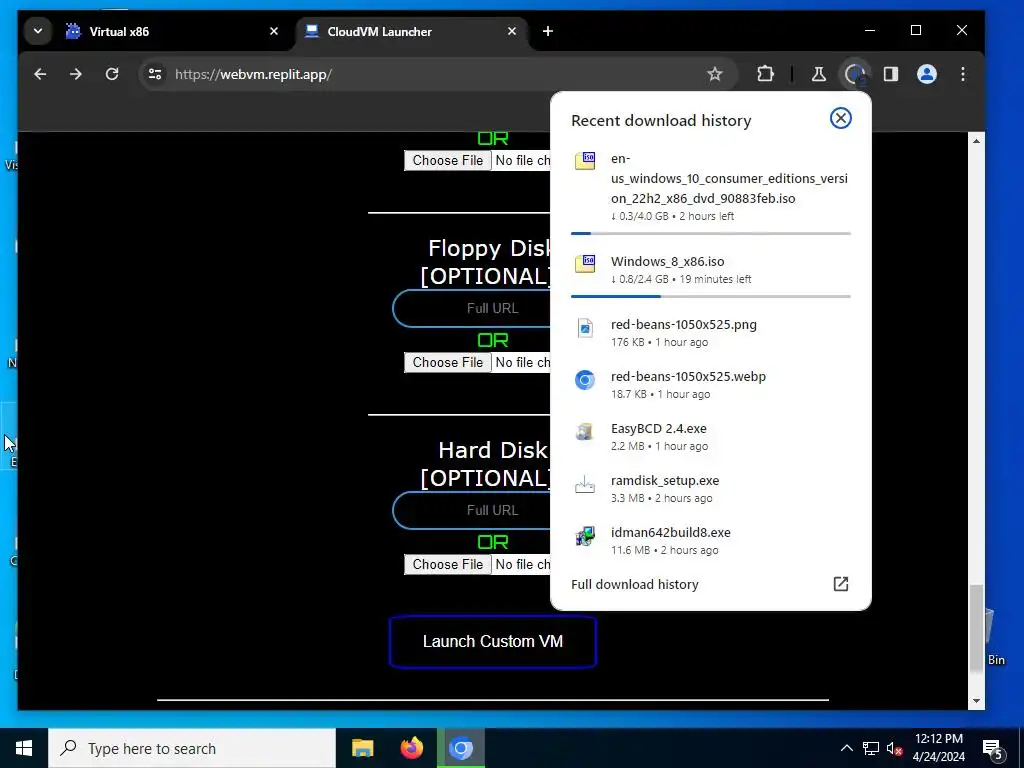Screen dimensions: 1024x768
Task: Open the notification center icon
Action: [992, 748]
